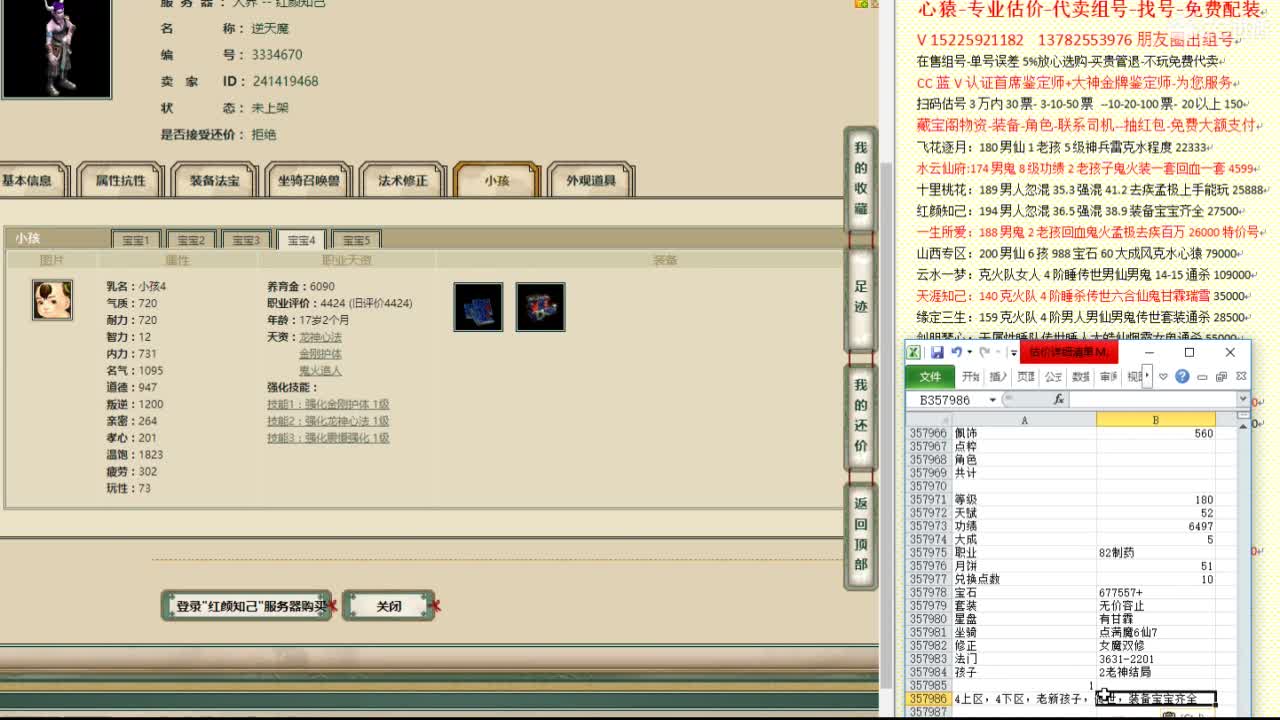View the first equipment item thumbnail

click(477, 306)
